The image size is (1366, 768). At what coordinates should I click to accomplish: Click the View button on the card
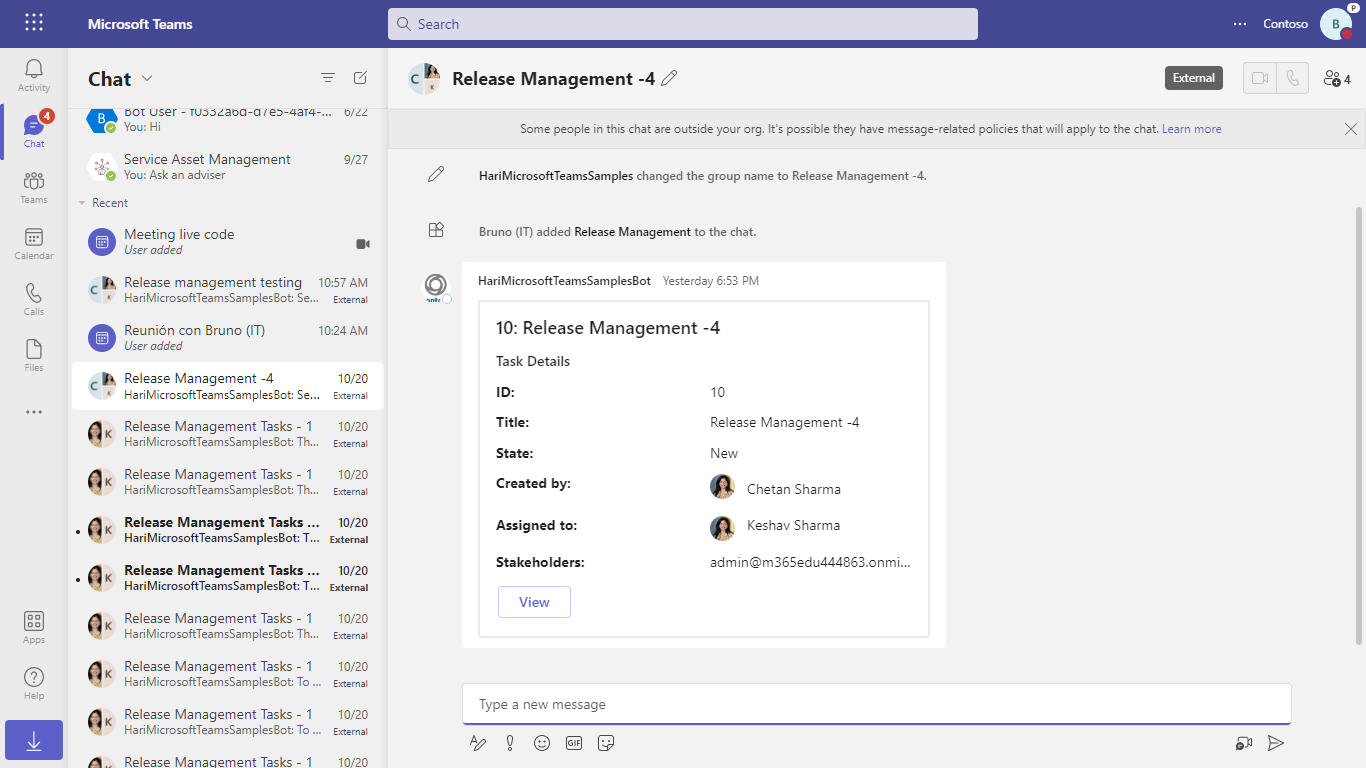(534, 602)
